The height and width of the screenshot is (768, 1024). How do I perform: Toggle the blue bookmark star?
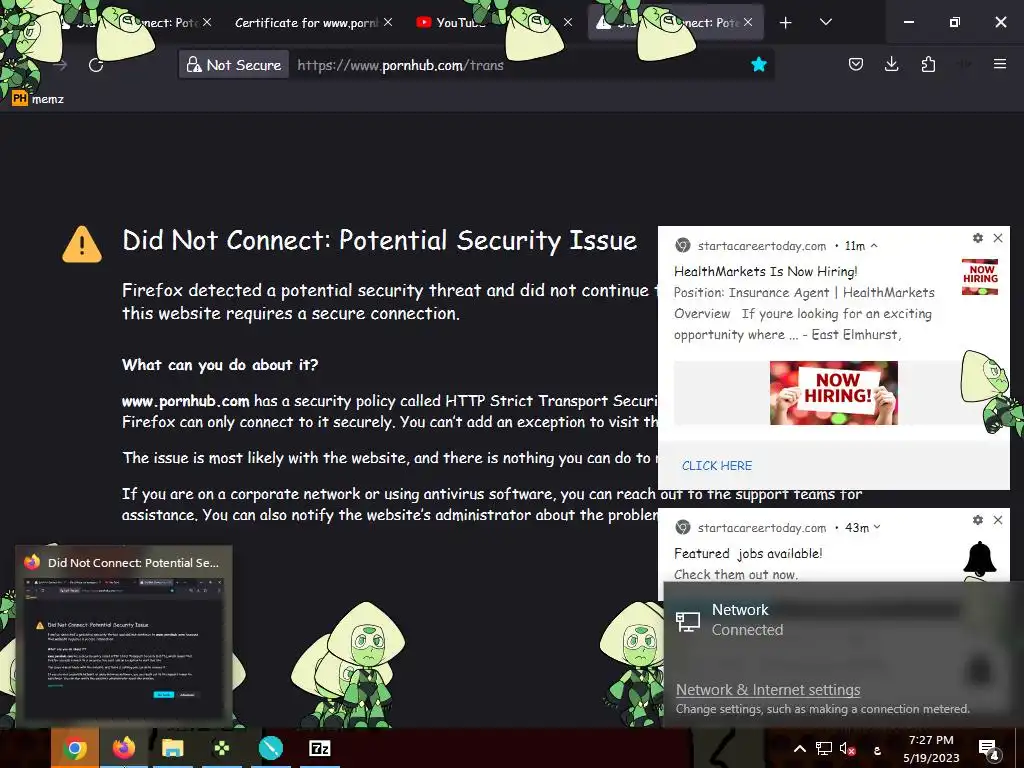(758, 64)
